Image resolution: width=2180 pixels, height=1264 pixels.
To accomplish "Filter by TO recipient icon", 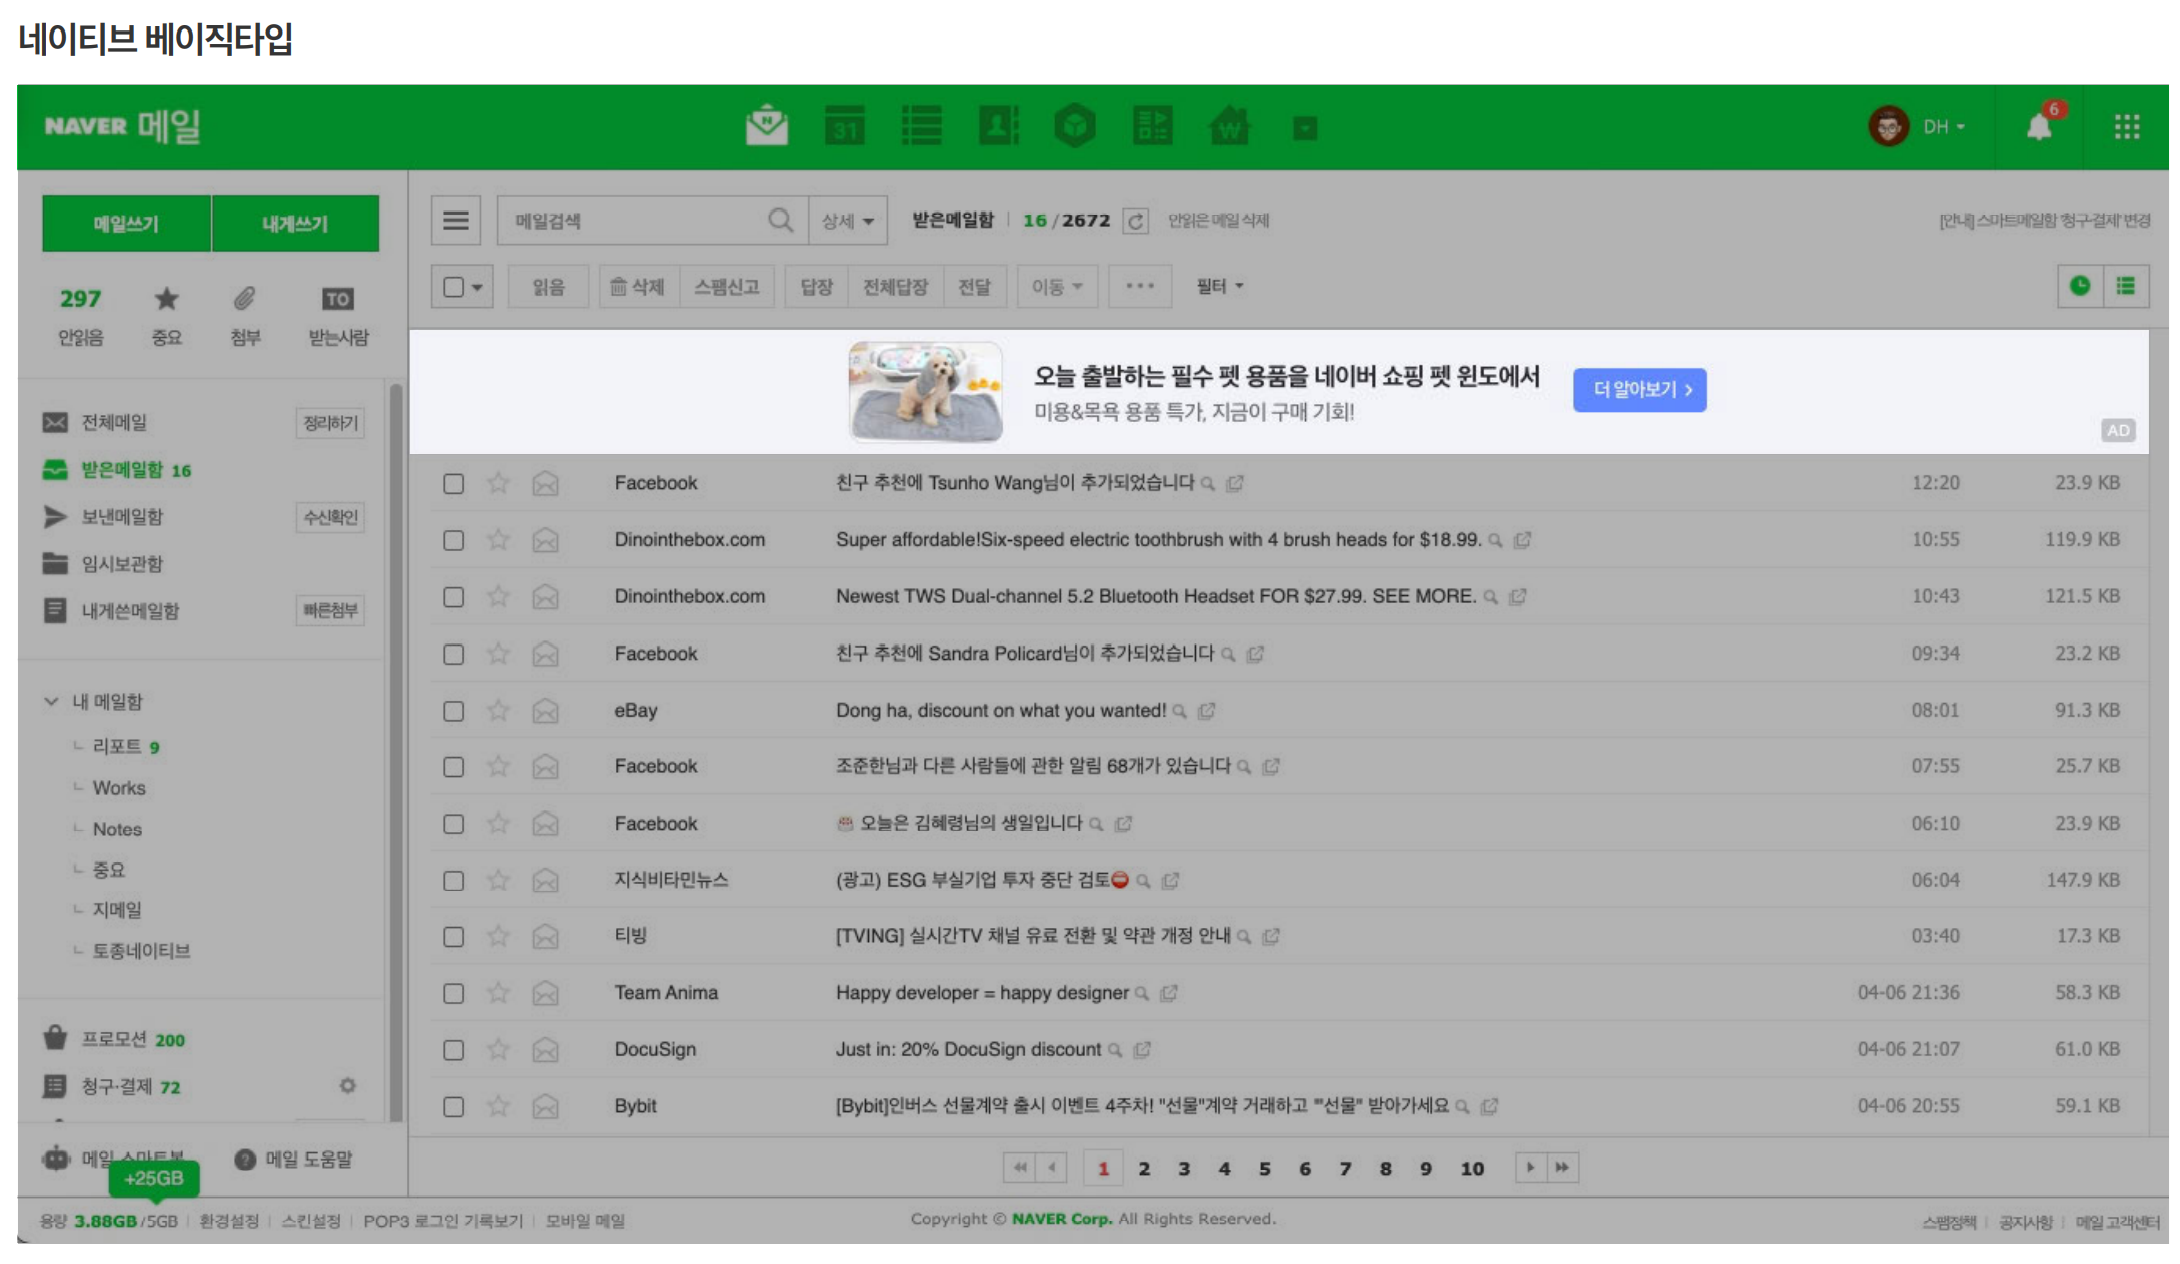I will tap(338, 298).
